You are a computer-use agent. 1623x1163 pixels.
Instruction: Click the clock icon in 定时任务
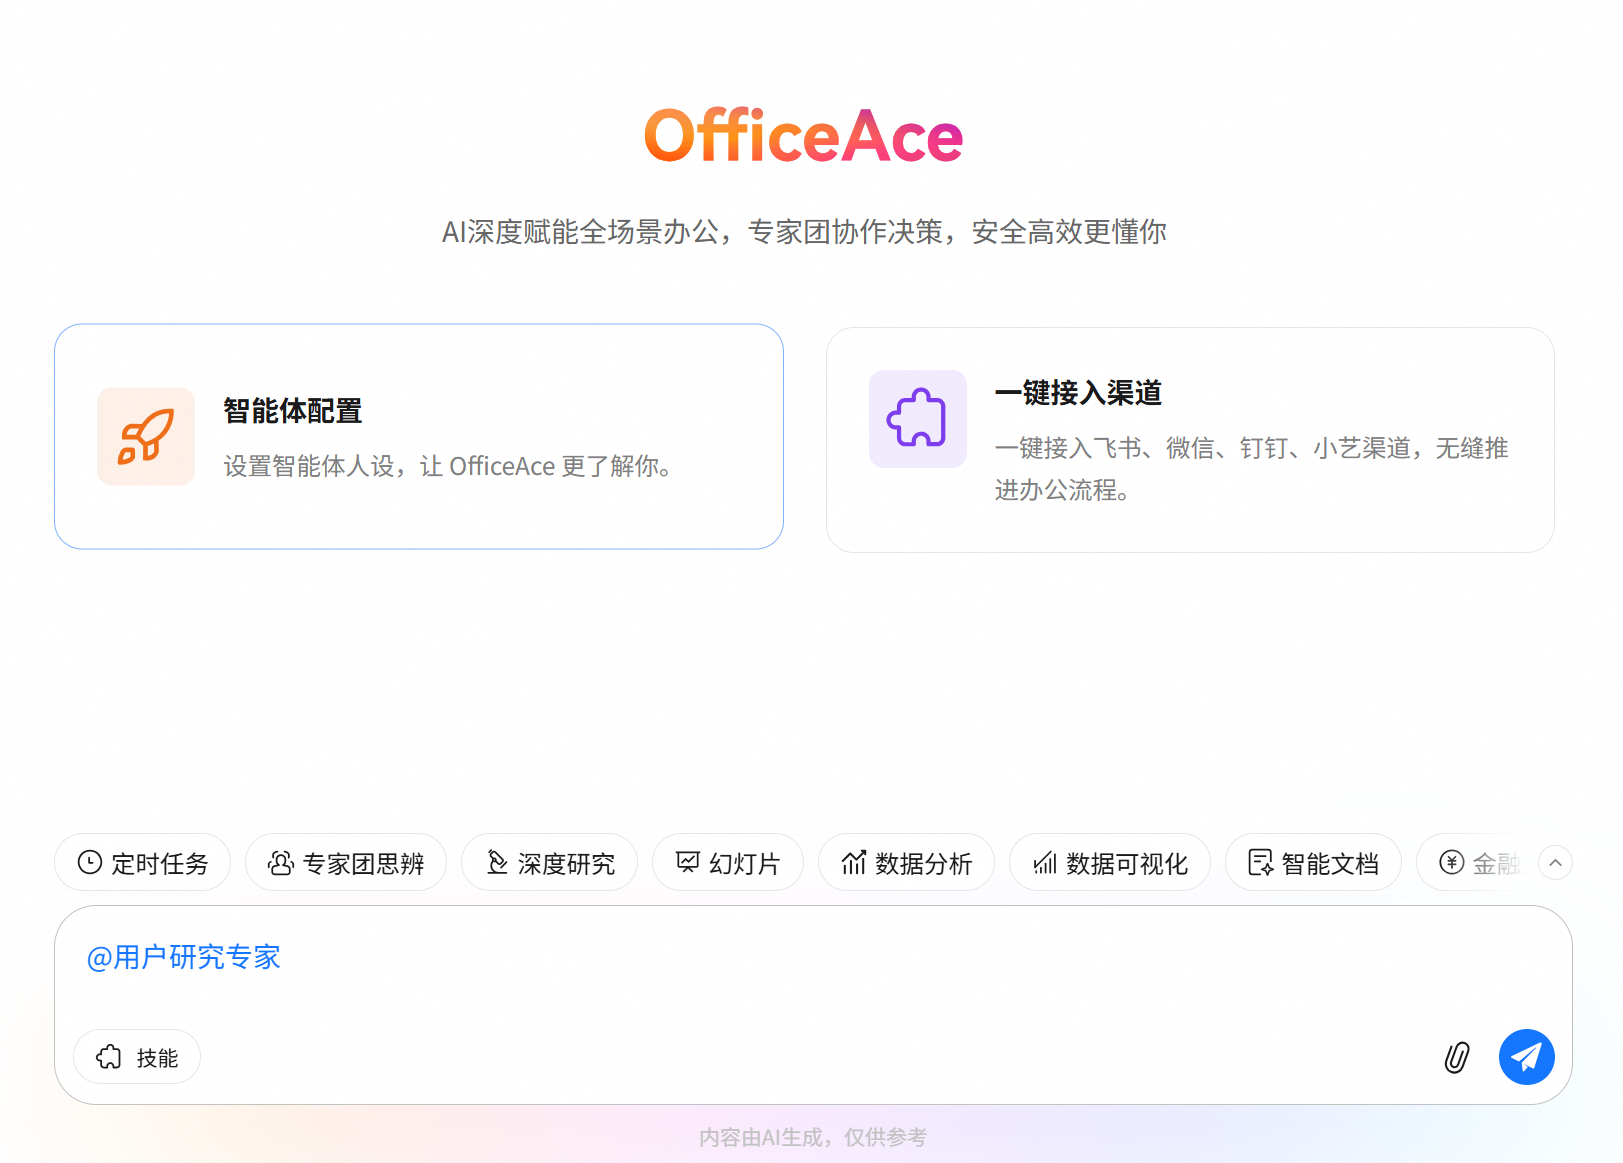click(x=90, y=862)
